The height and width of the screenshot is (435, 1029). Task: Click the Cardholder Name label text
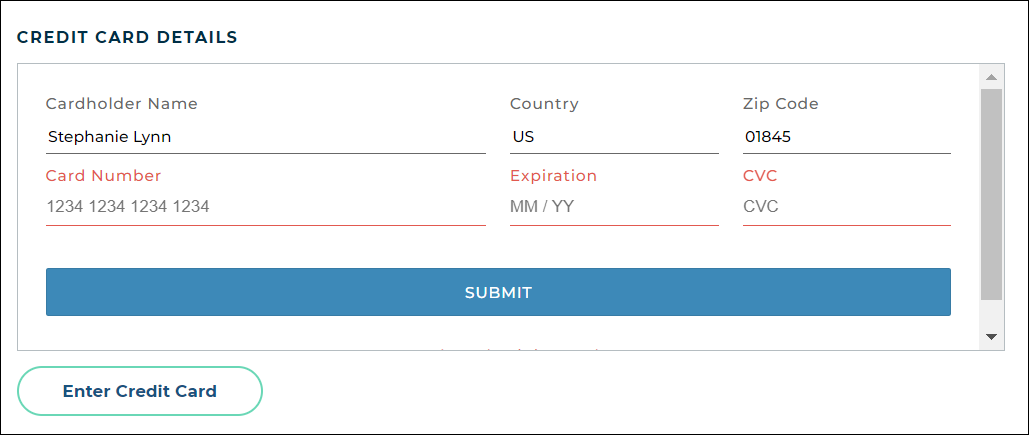[122, 104]
